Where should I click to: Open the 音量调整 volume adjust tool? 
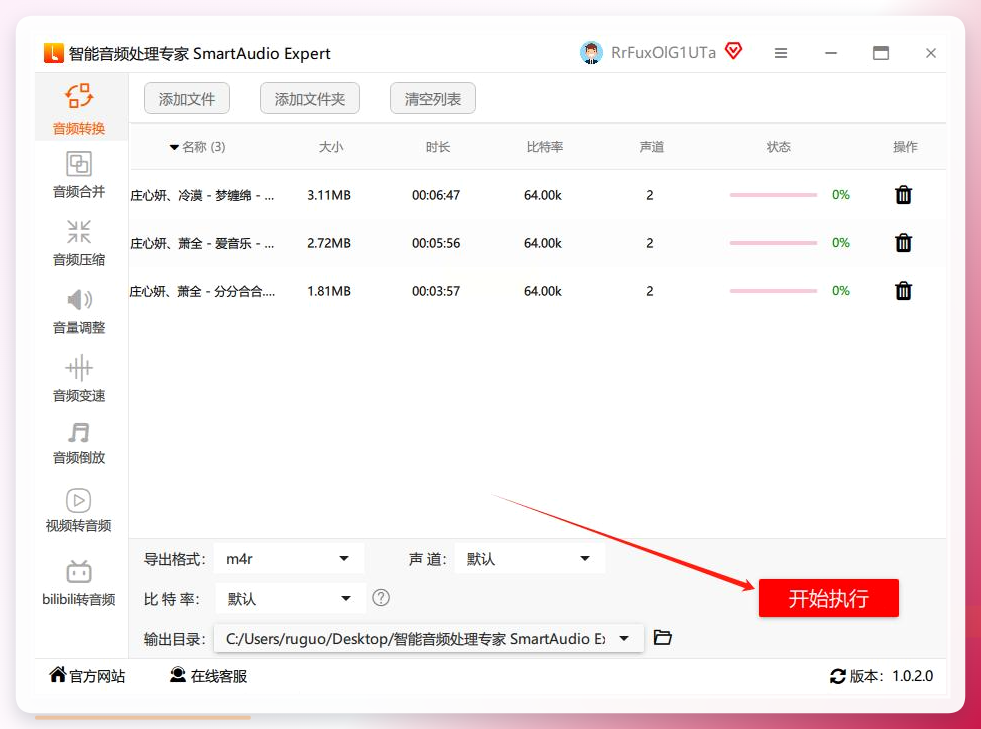click(79, 311)
